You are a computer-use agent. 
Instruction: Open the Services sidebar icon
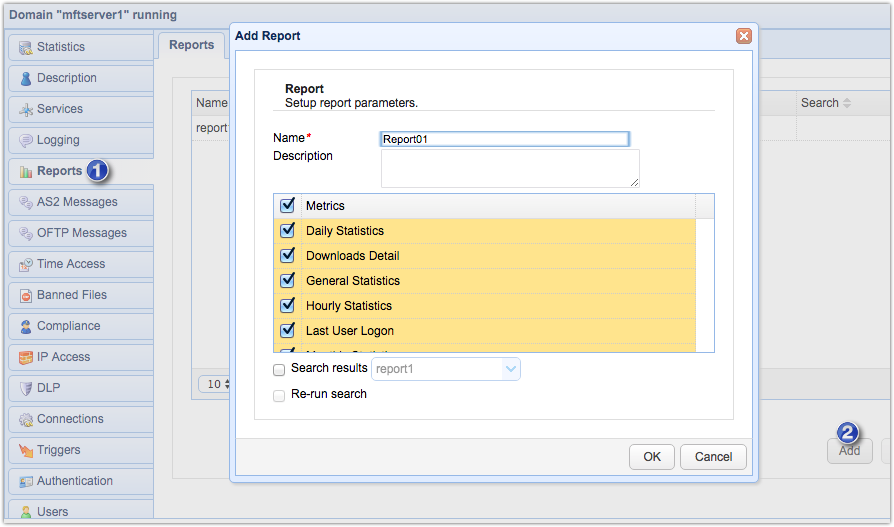(x=25, y=109)
